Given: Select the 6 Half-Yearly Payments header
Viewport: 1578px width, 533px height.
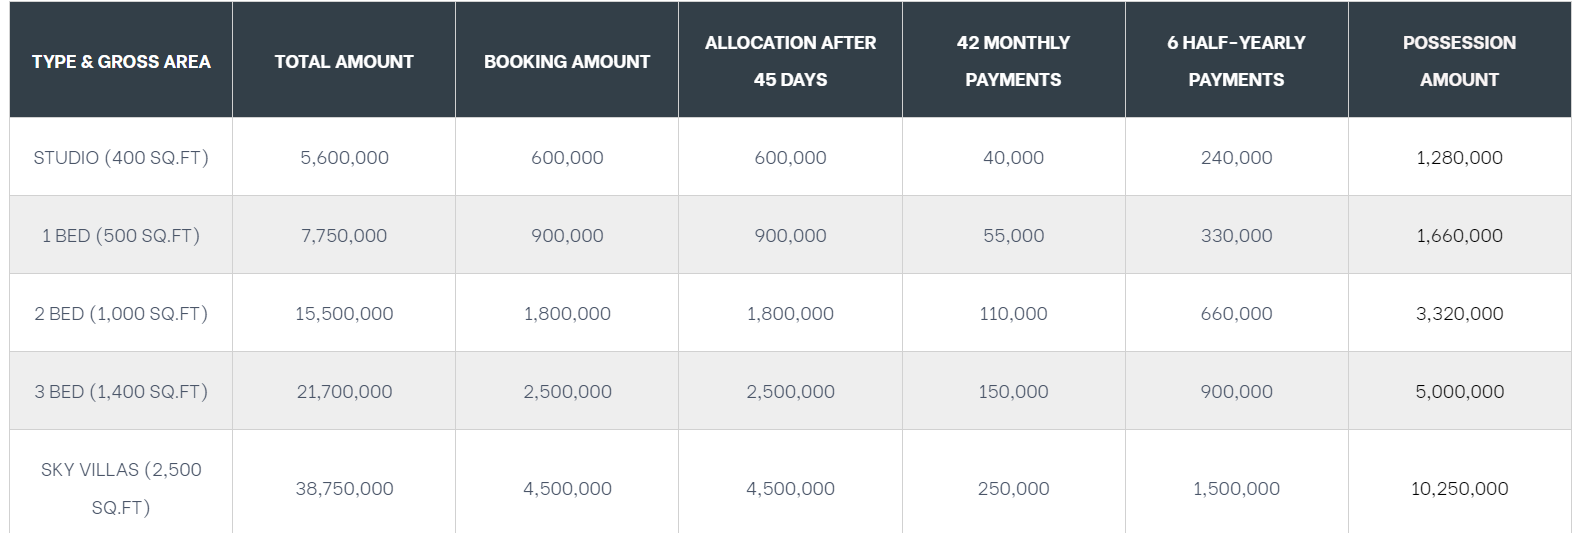Looking at the screenshot, I should coord(1236,61).
